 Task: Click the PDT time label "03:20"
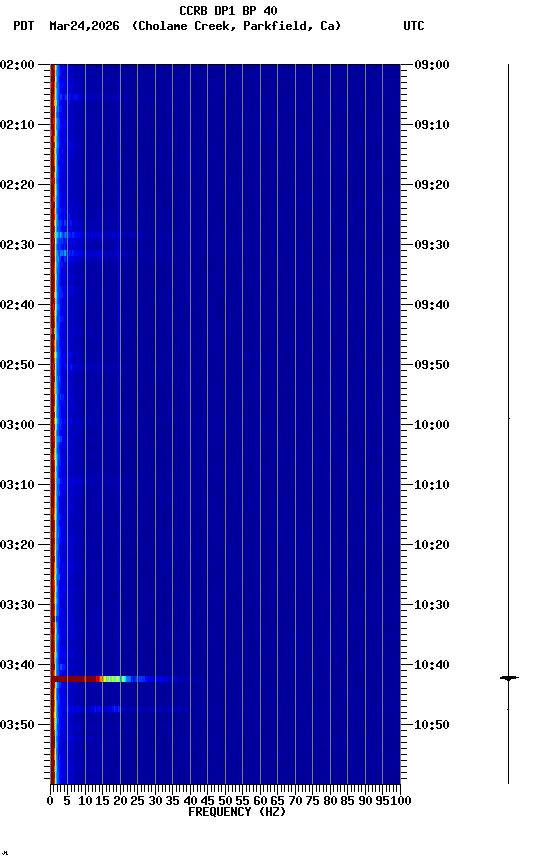[x=17, y=545]
